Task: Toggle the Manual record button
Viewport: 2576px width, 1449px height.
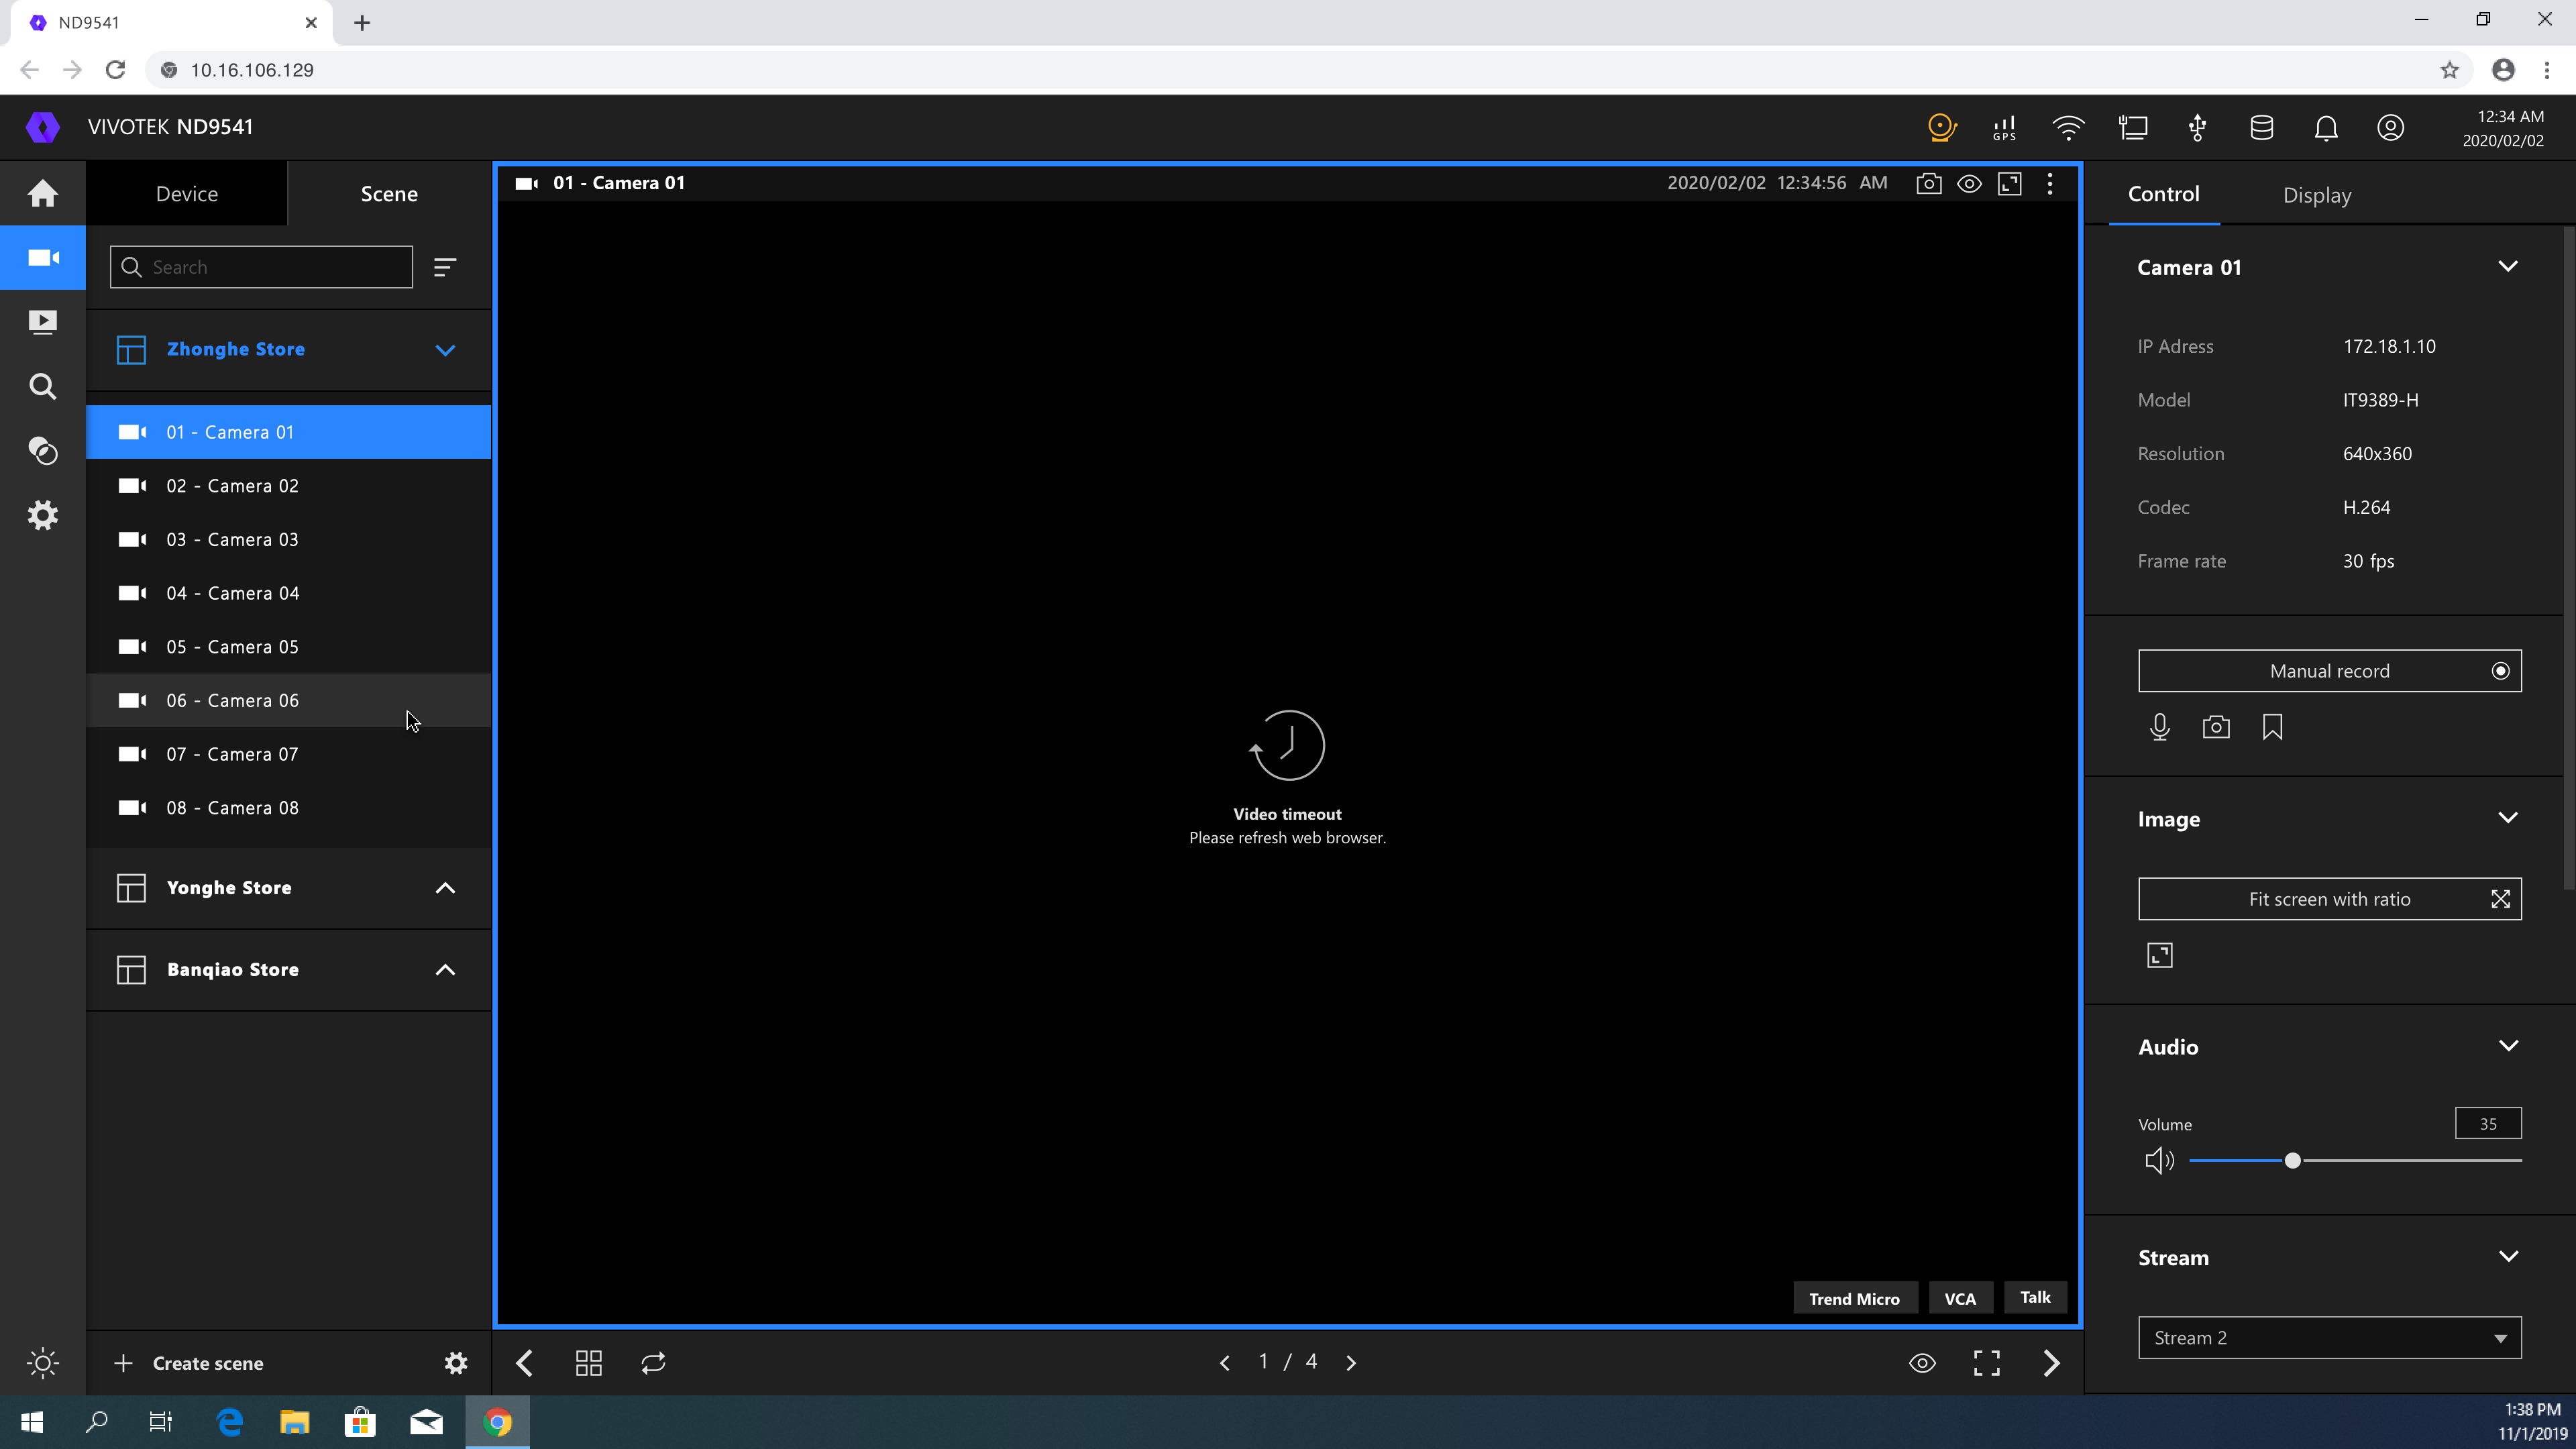Action: point(2329,671)
